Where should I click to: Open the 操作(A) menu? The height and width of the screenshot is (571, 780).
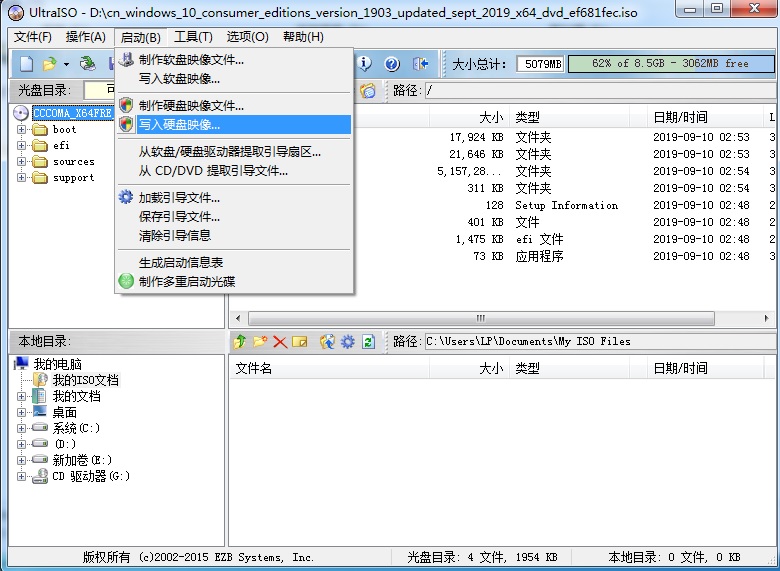(x=86, y=37)
